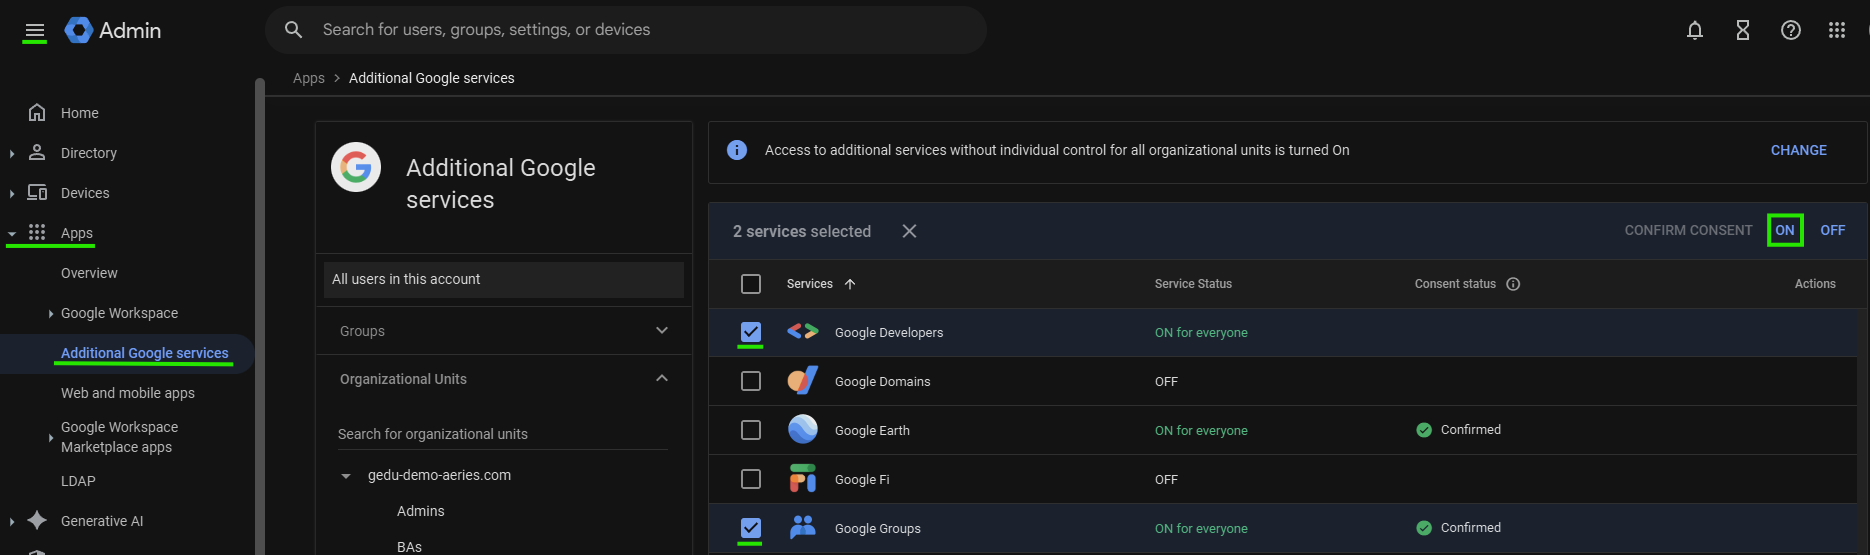Screen dimensions: 1870x555
Task: Click the Devices icon in sidebar
Action: (x=37, y=192)
